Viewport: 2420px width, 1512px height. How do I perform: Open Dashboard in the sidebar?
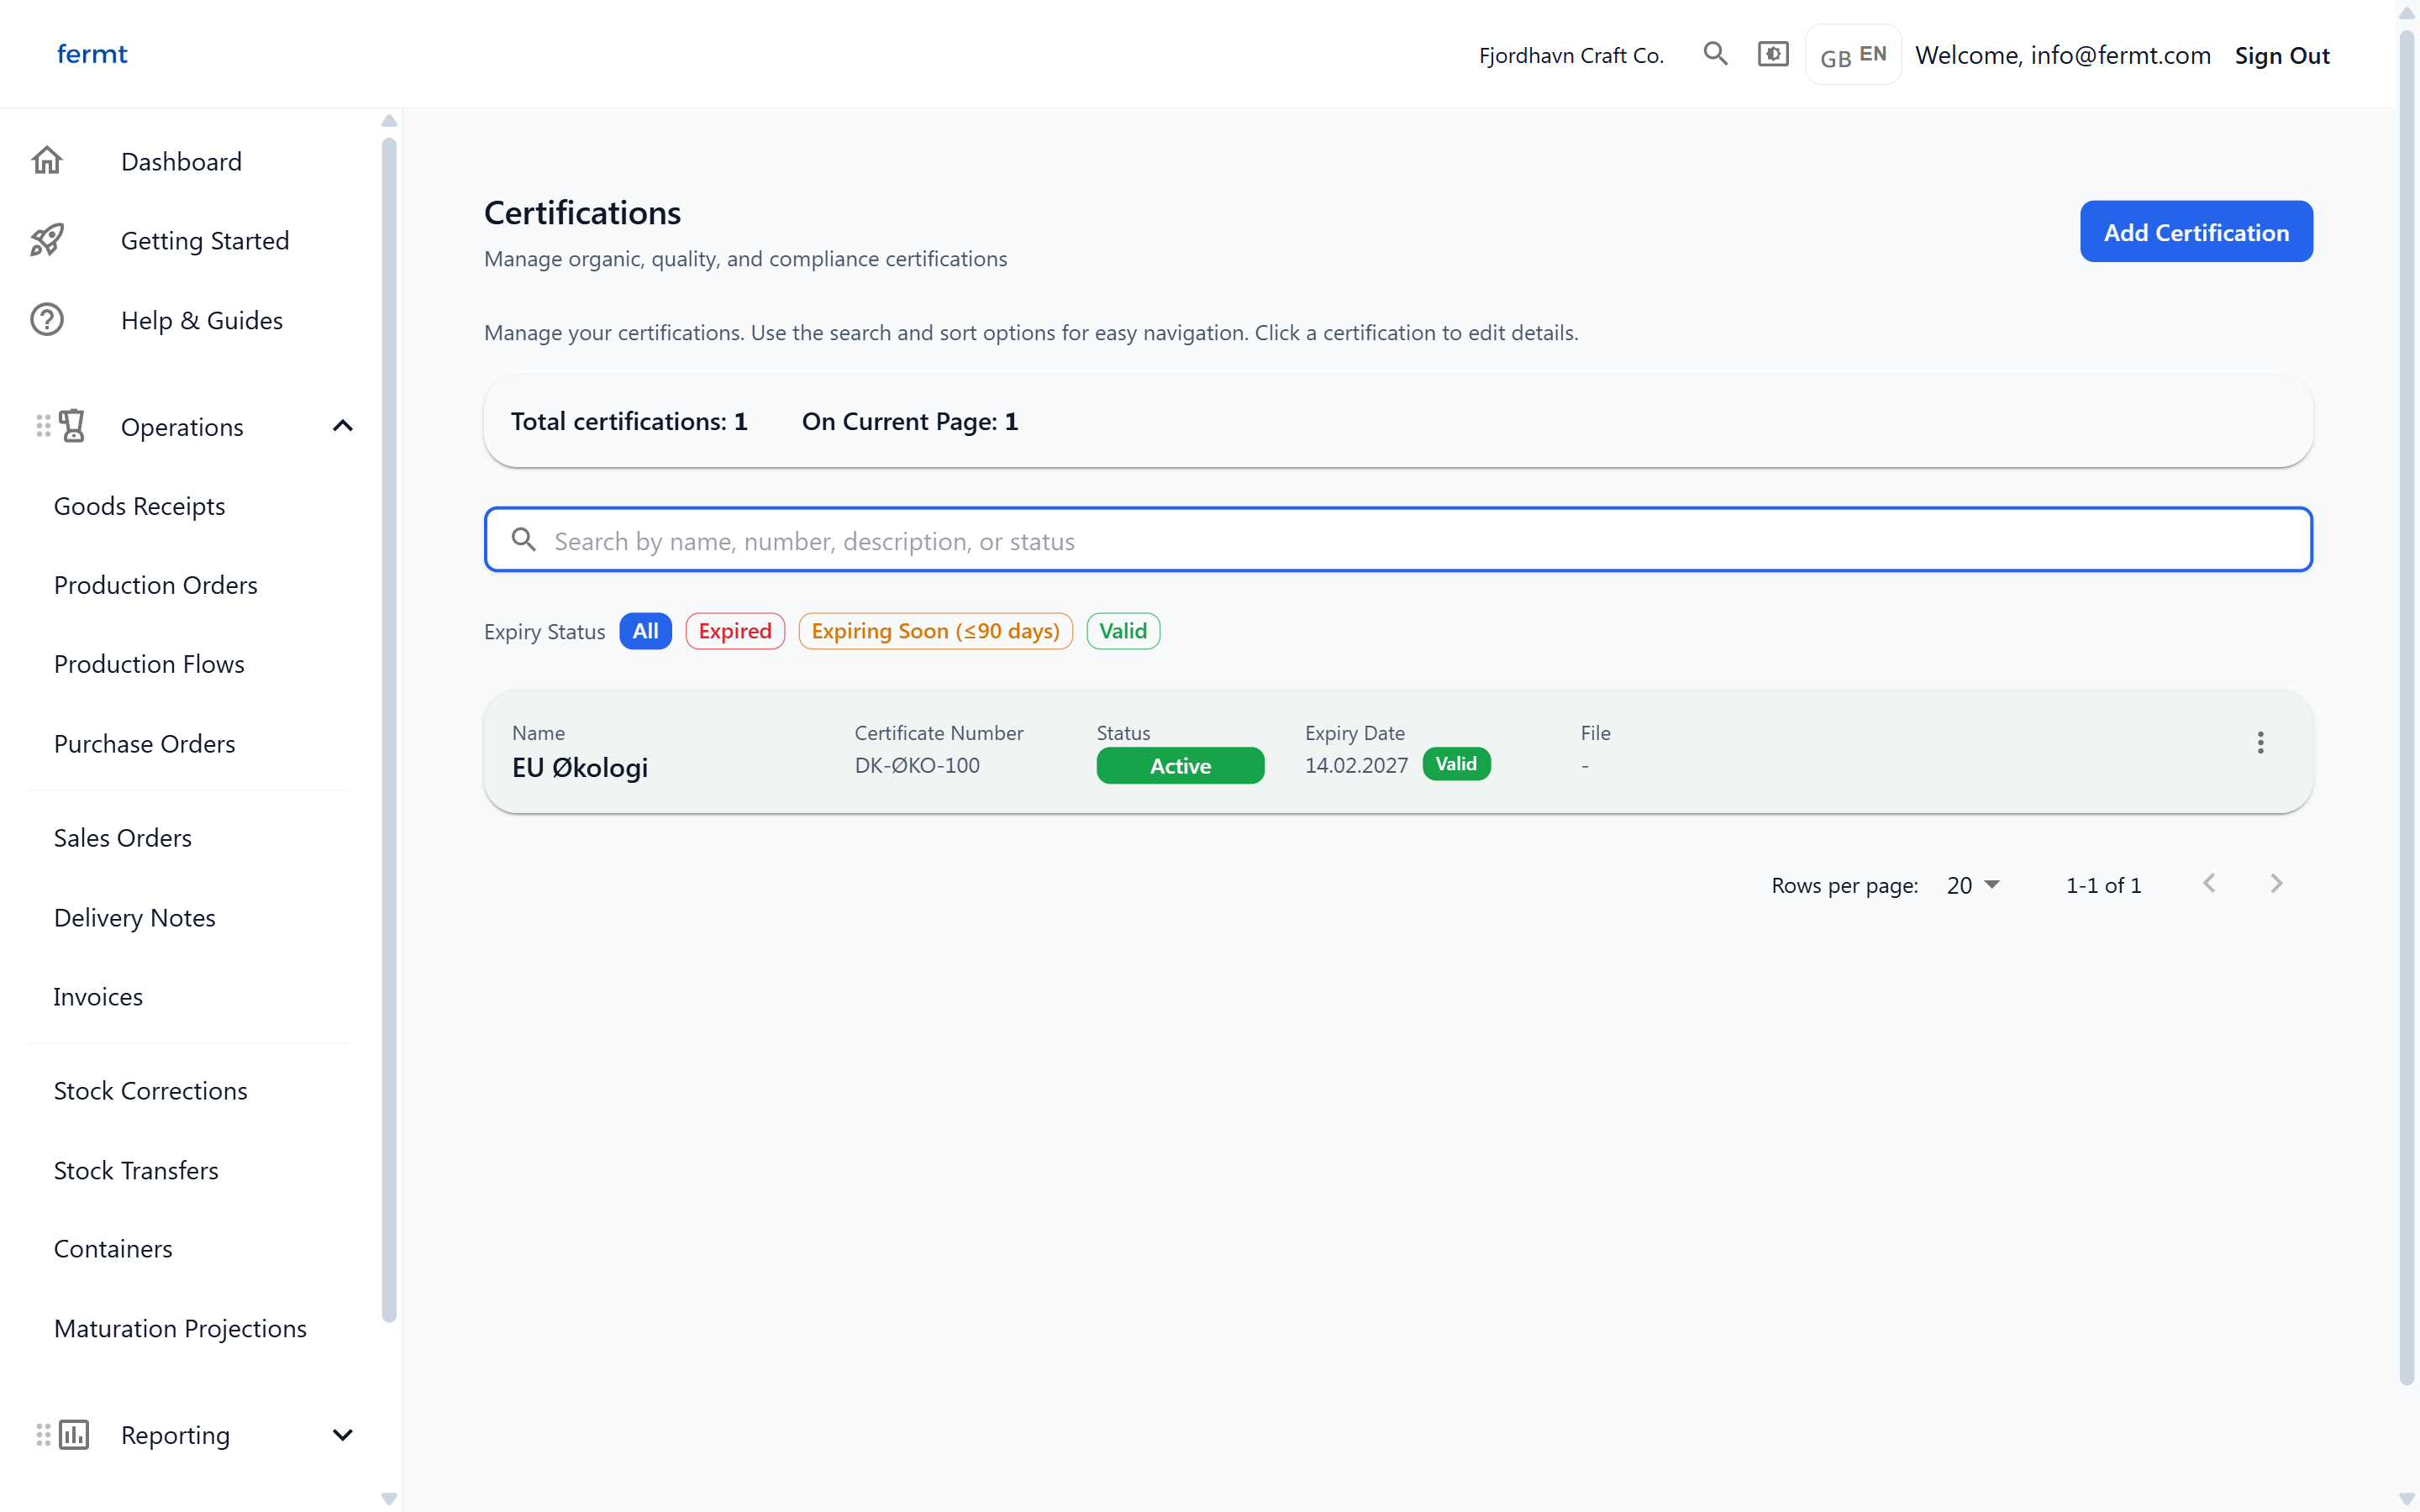click(181, 161)
